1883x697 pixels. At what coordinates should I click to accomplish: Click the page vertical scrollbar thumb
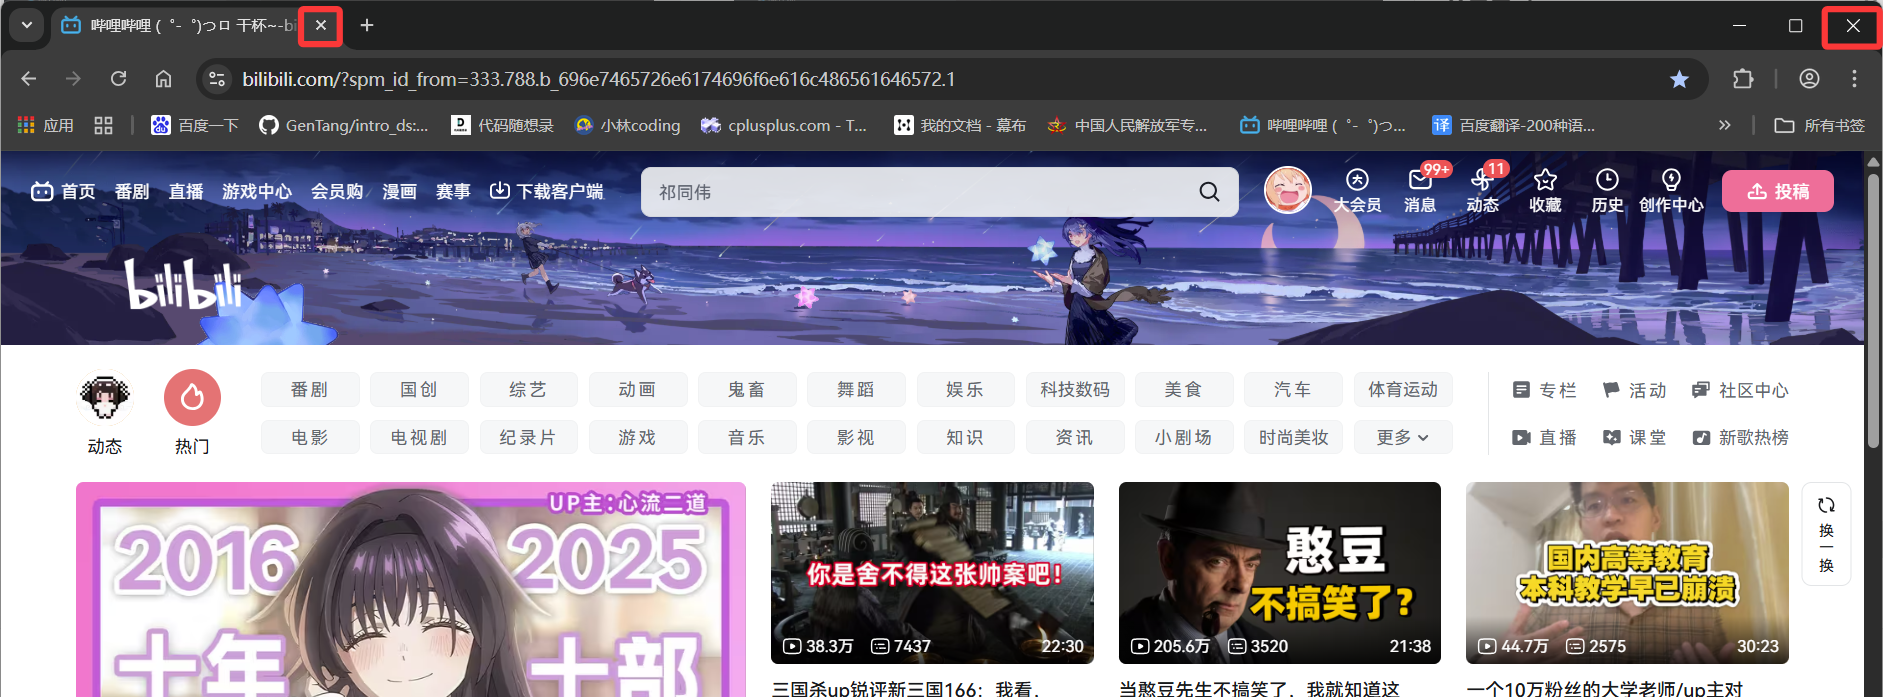coord(1873,312)
